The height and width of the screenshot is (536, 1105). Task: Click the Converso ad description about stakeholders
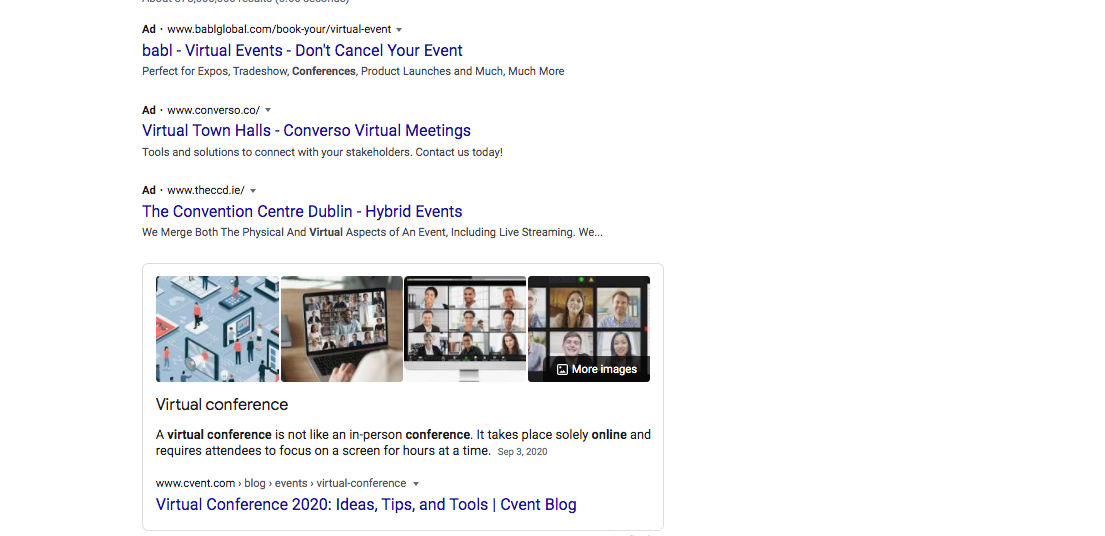pyautogui.click(x=322, y=152)
